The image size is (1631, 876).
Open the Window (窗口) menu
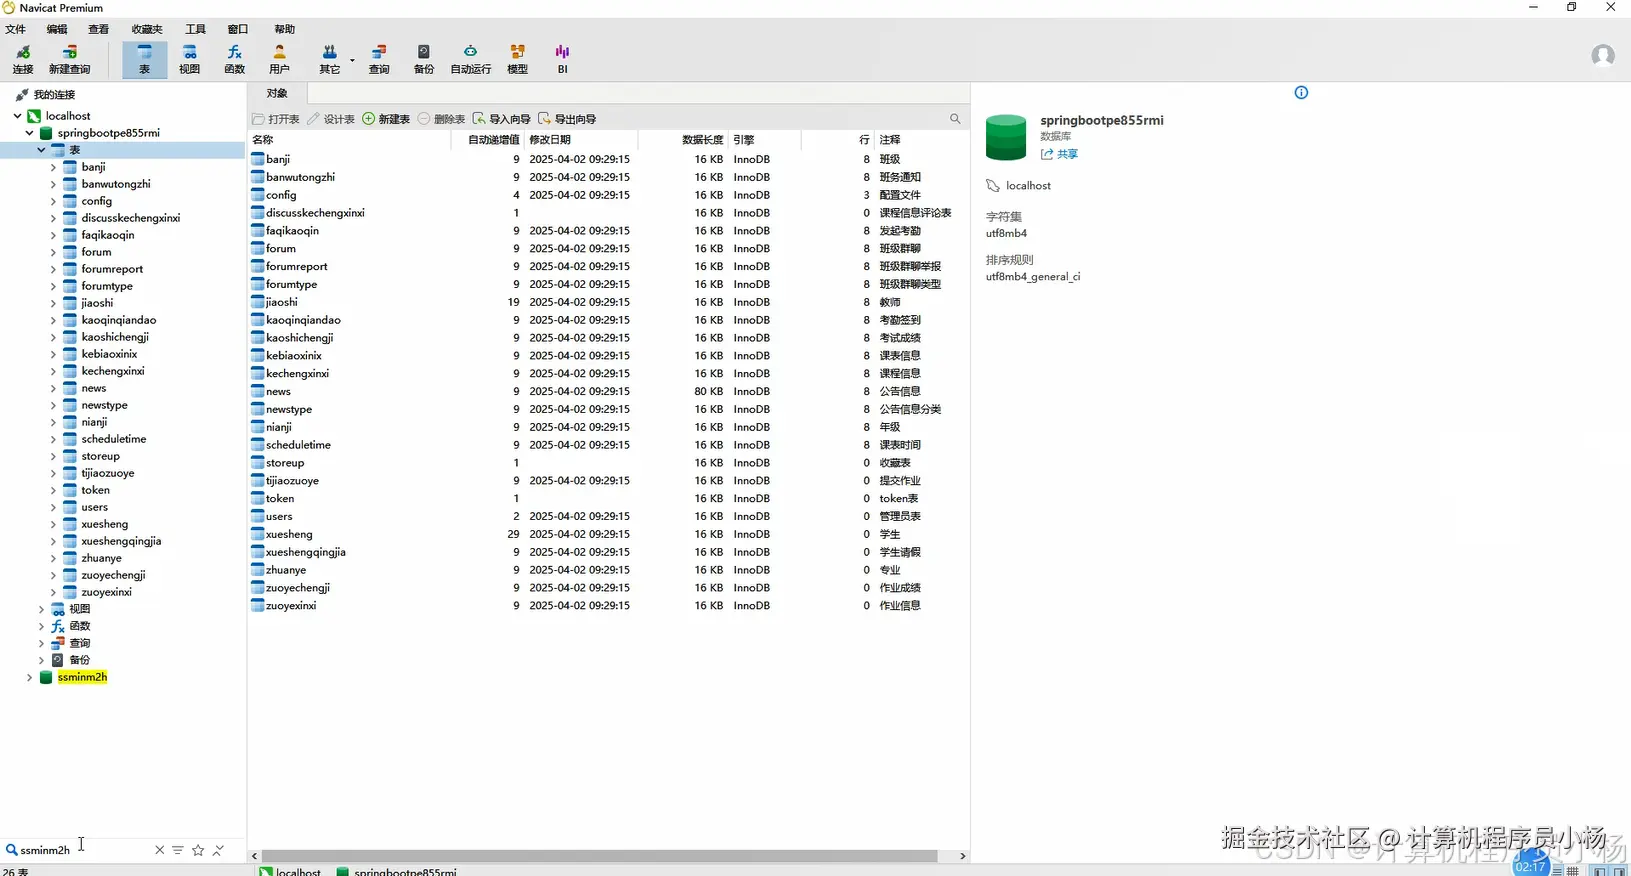[x=238, y=29]
